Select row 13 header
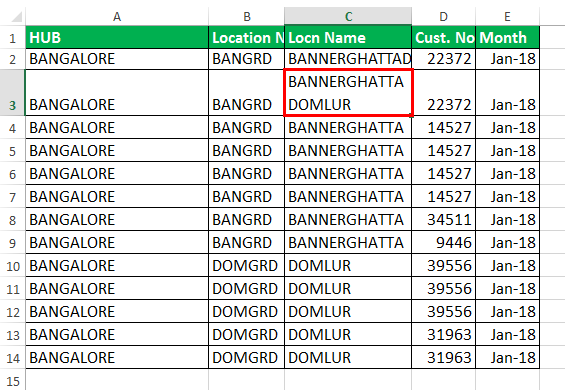Image resolution: width=565 pixels, height=390 pixels. (x=13, y=334)
